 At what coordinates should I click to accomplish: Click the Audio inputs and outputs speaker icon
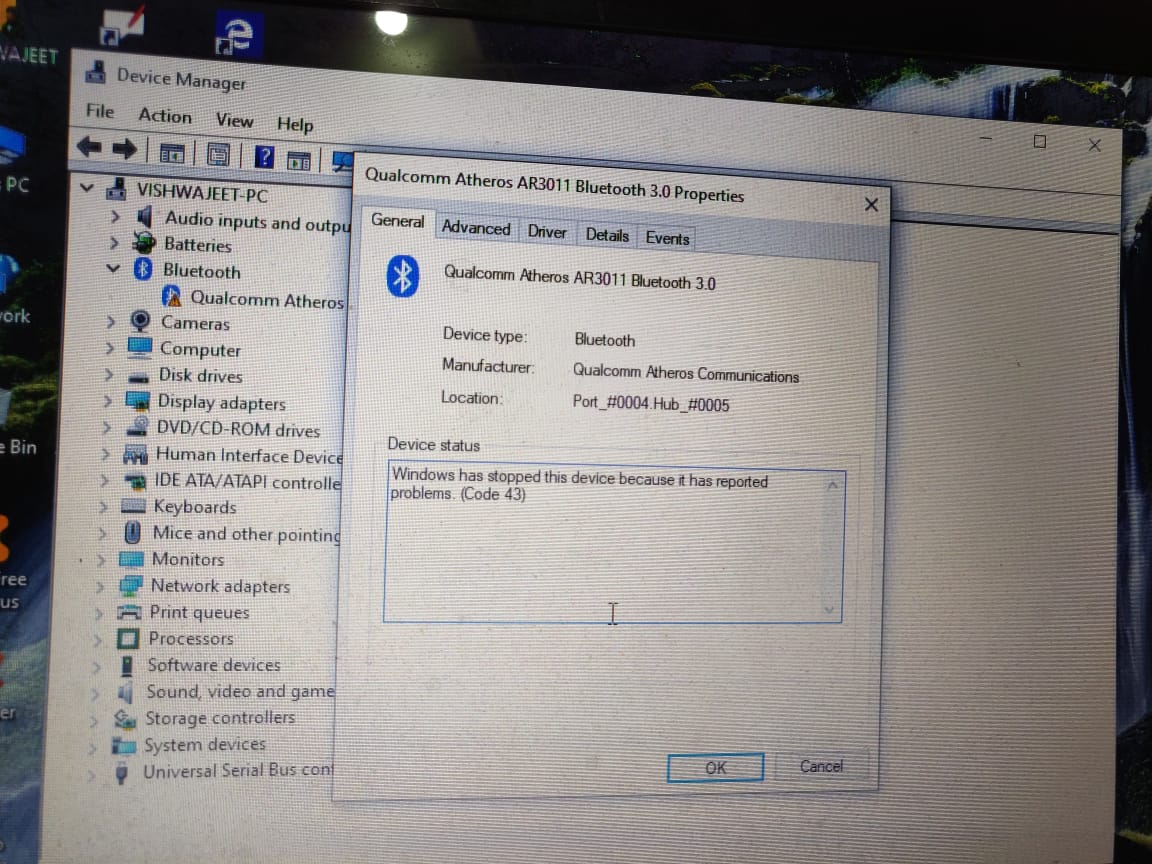(x=144, y=216)
